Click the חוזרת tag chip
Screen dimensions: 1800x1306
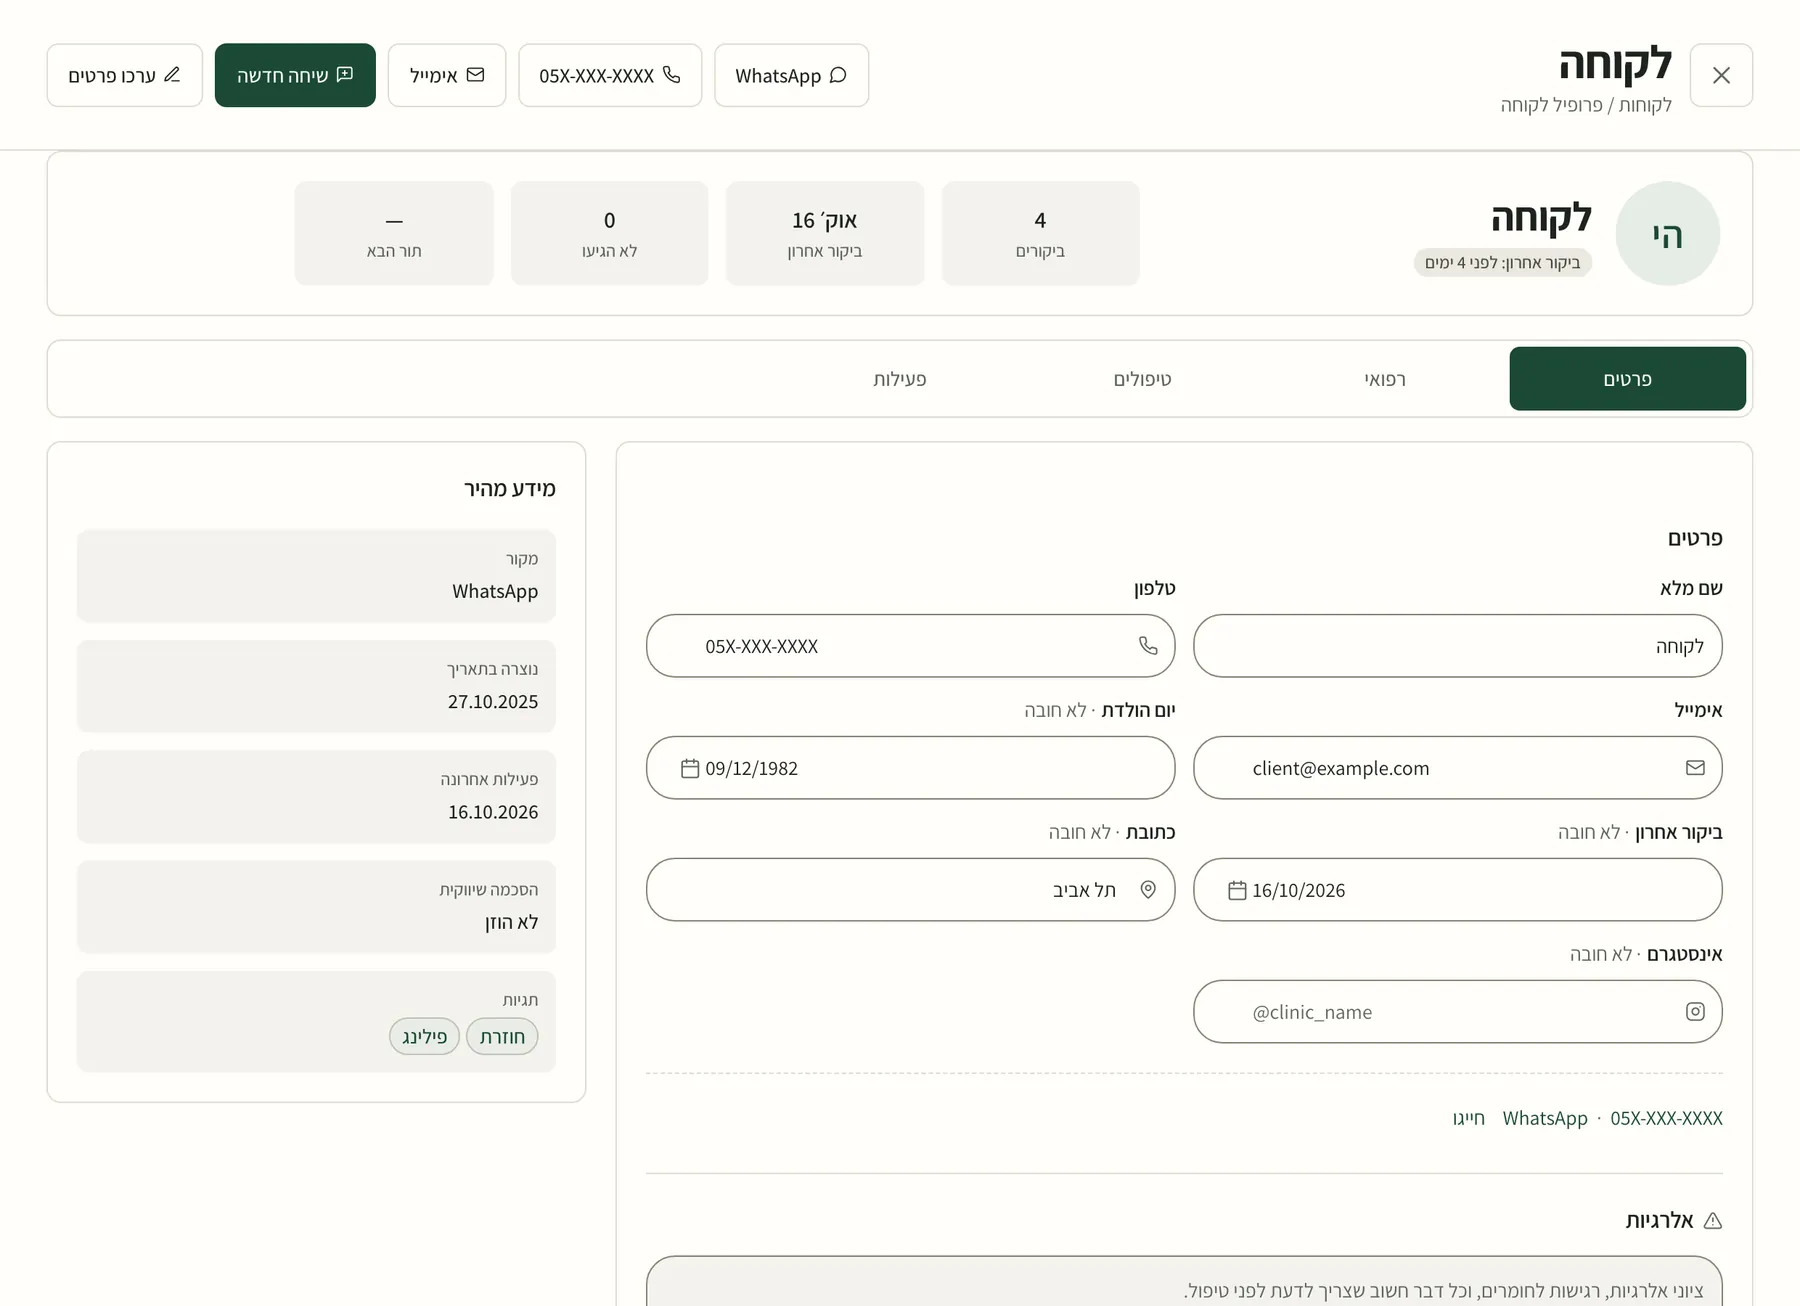tap(502, 1037)
